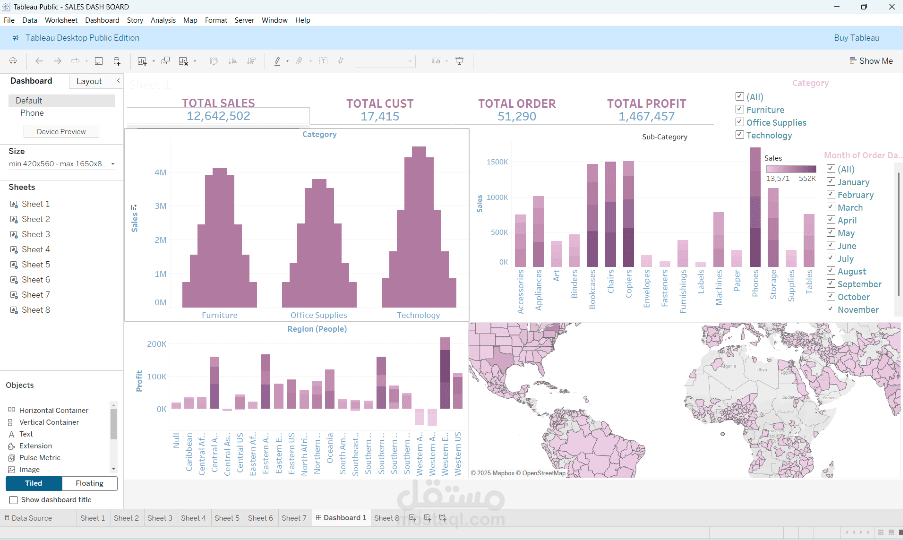Click Objects list scroll-down arrow
This screenshot has height=540, width=903.
(x=113, y=469)
